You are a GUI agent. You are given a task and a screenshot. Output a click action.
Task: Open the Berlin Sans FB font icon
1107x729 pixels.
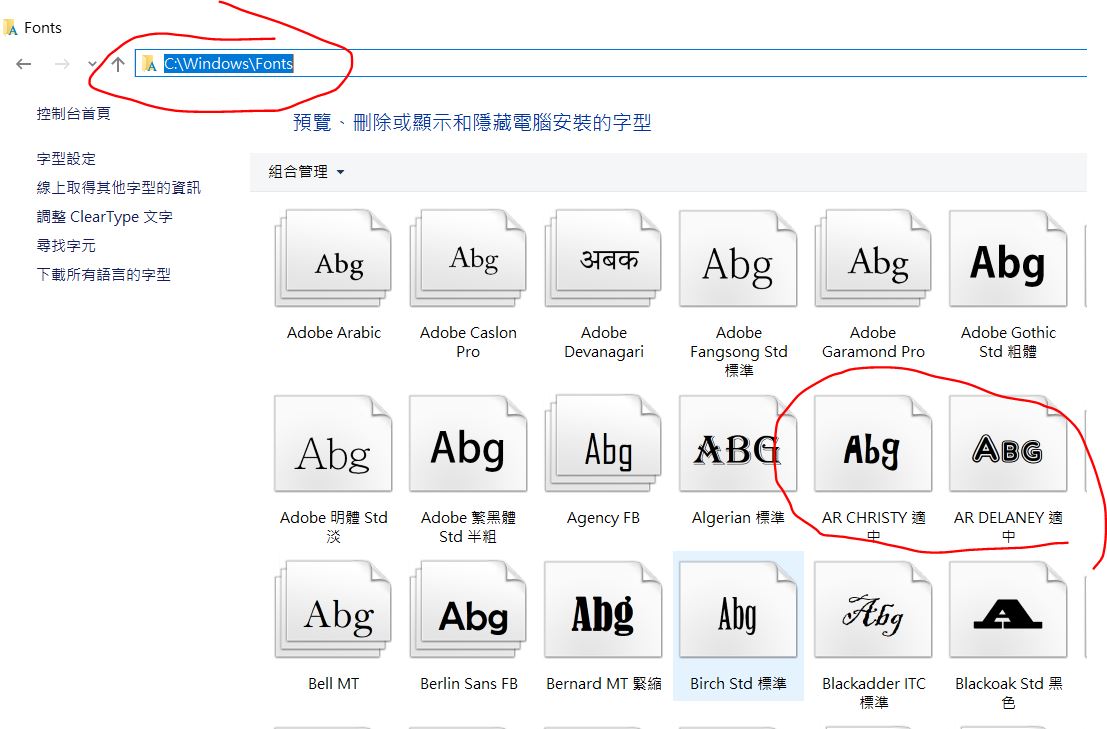click(468, 609)
